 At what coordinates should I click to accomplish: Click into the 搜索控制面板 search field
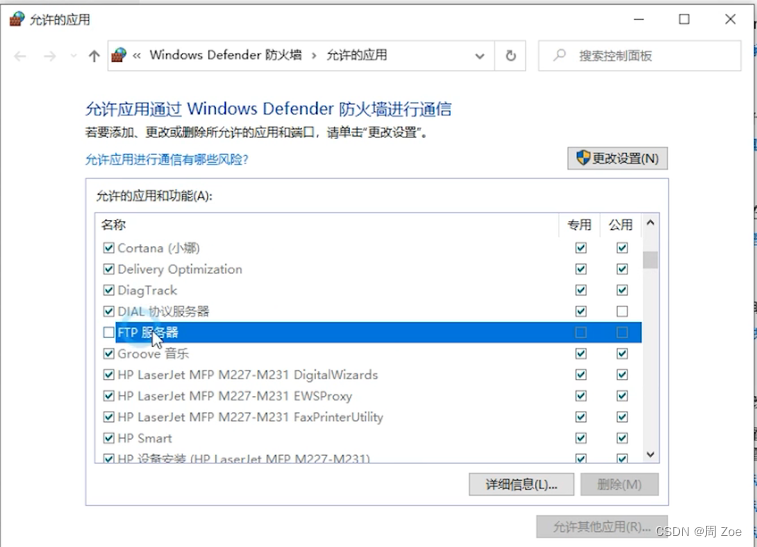[x=639, y=56]
